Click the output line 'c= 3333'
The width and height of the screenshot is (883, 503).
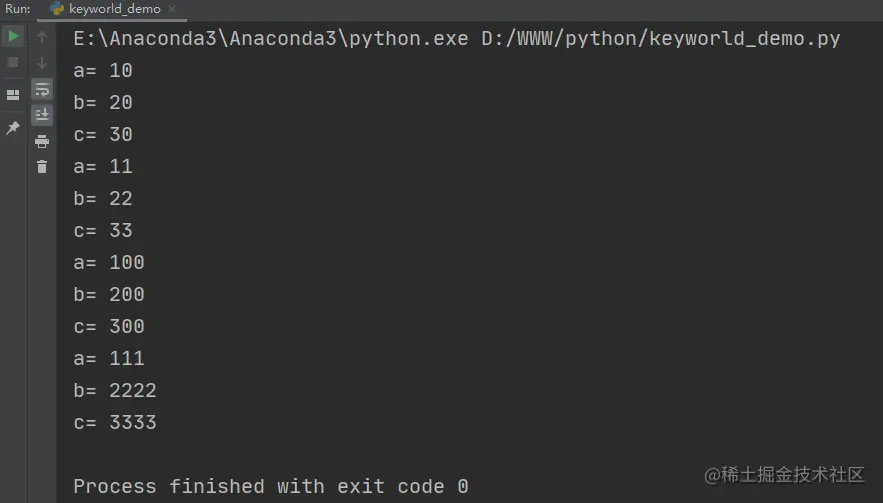coord(115,422)
